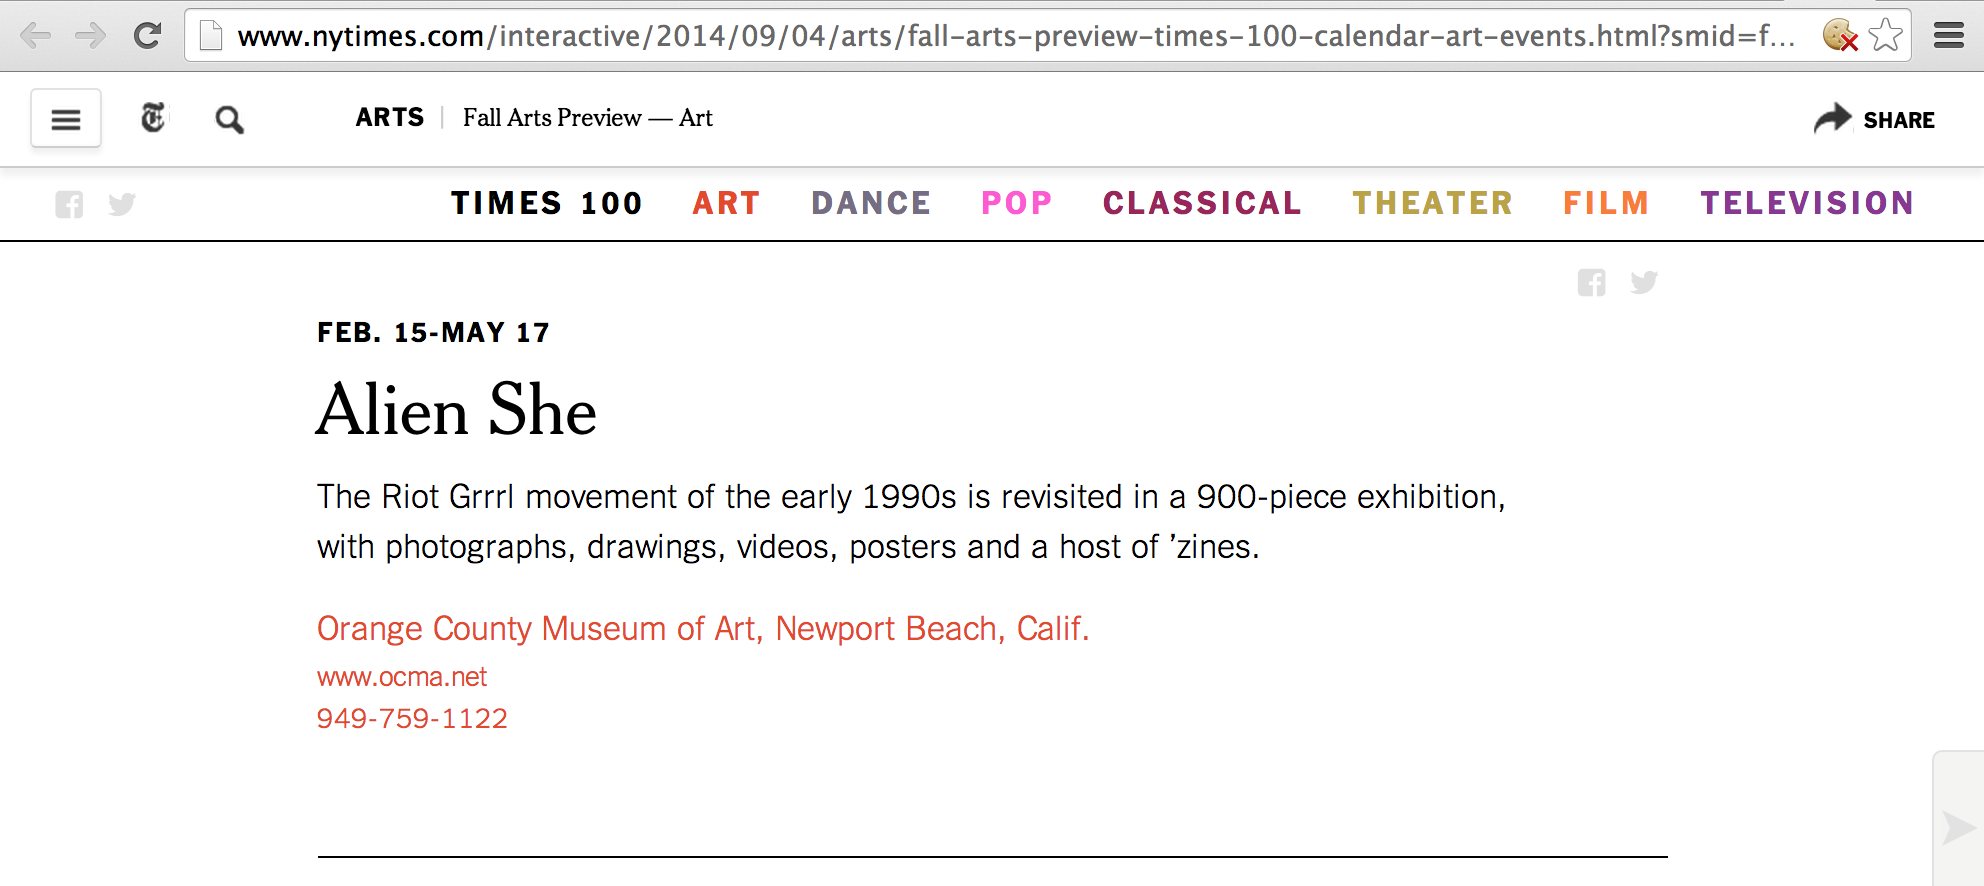Click the Share button
1984x886 pixels.
click(x=1875, y=119)
